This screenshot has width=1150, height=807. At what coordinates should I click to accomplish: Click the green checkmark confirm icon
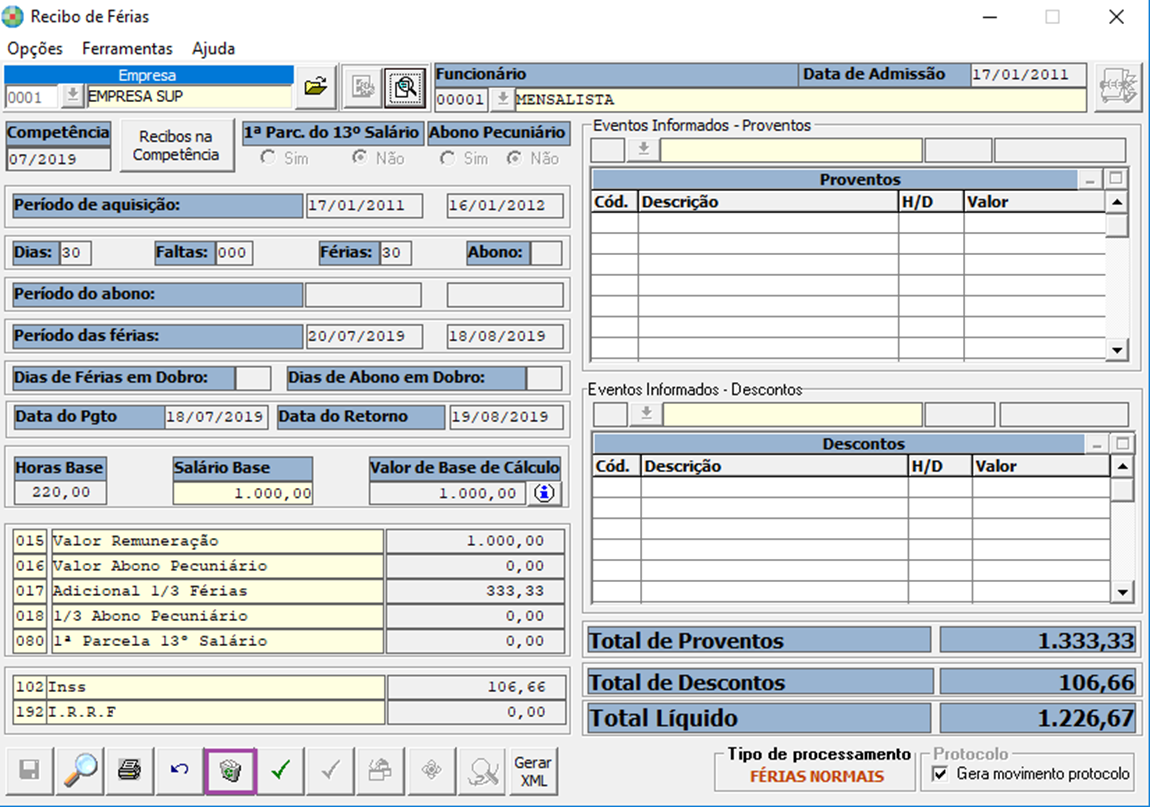(x=281, y=771)
